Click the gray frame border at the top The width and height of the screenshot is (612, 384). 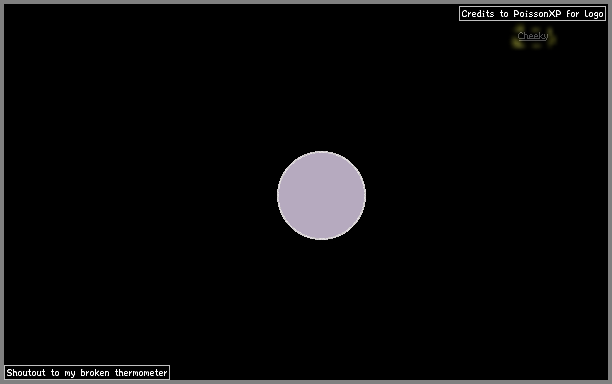pos(306,2)
